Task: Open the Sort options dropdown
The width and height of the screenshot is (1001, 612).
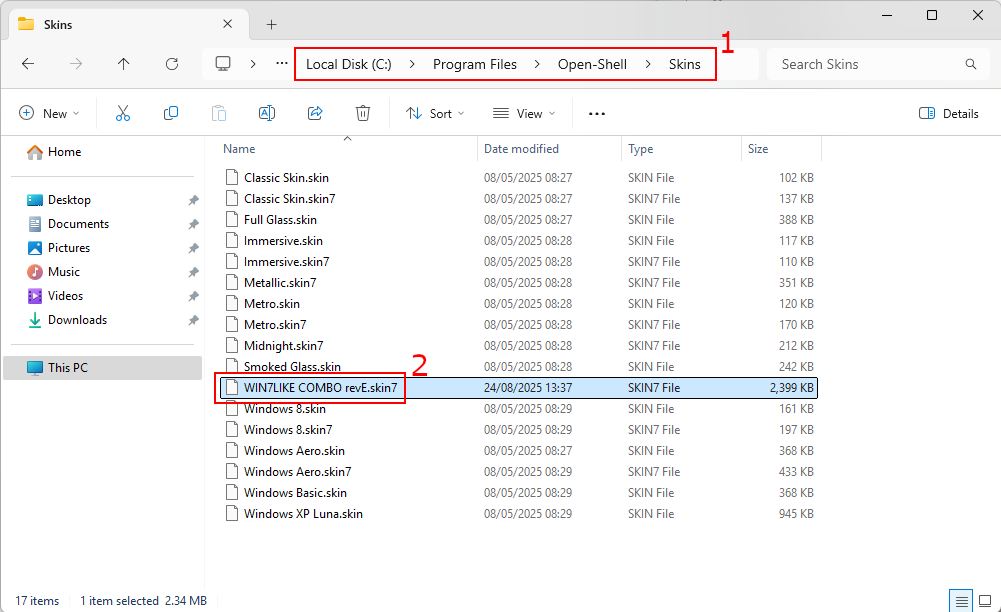Action: pyautogui.click(x=435, y=114)
